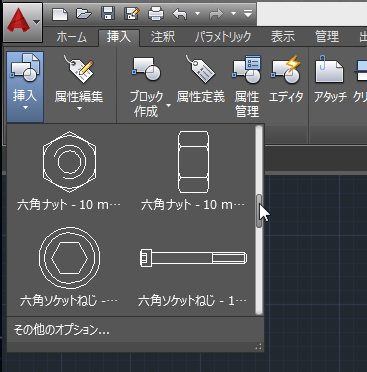Collapse the 挿入 button dropdown arrow
Viewport: 367px width, 372px height.
25,108
